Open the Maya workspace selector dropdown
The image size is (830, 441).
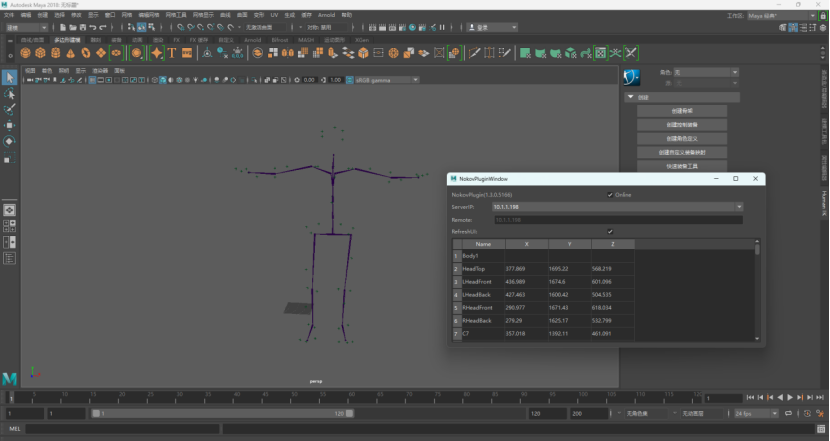click(x=781, y=16)
